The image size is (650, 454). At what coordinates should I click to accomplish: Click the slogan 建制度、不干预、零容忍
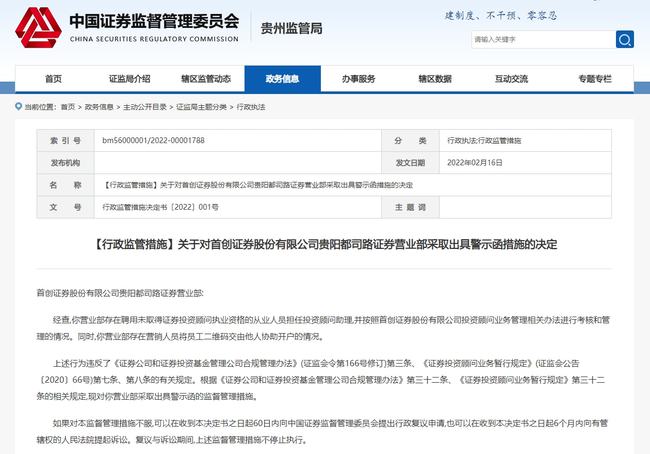click(501, 15)
